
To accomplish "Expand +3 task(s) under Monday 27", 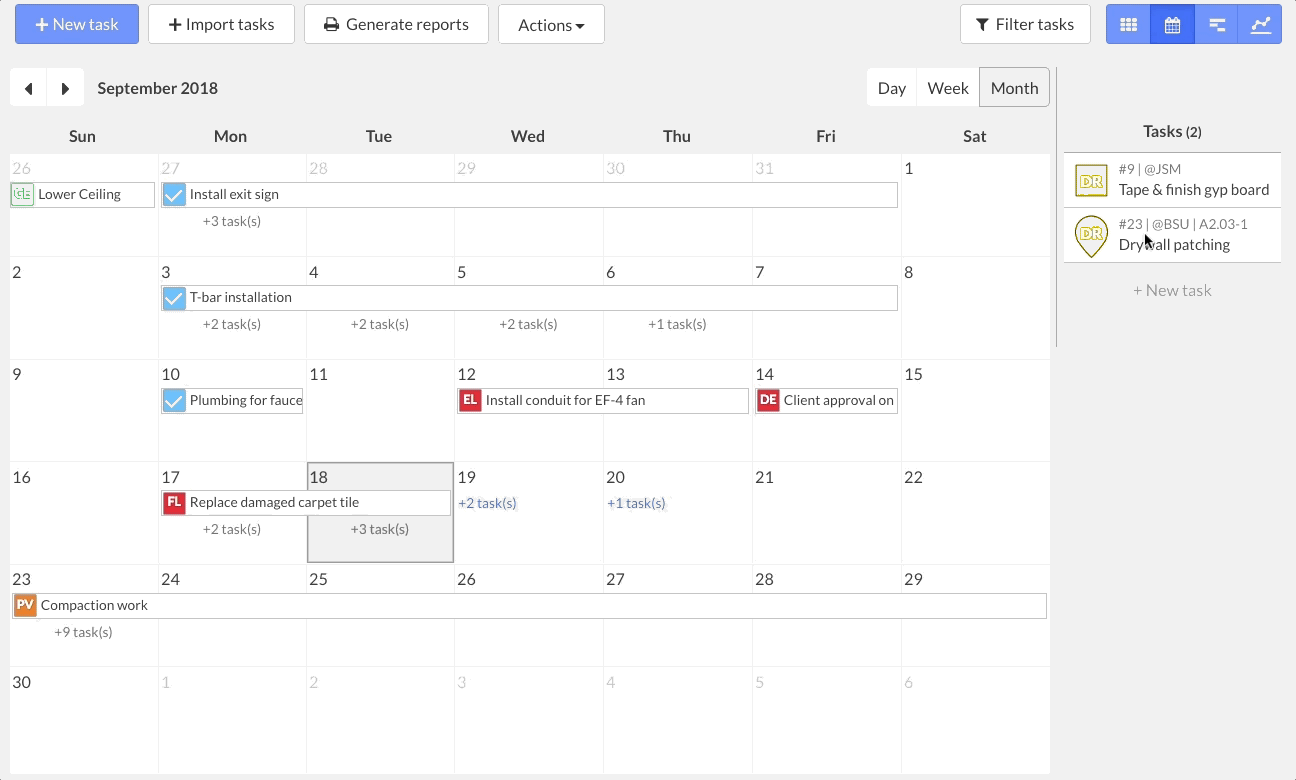I will [231, 221].
